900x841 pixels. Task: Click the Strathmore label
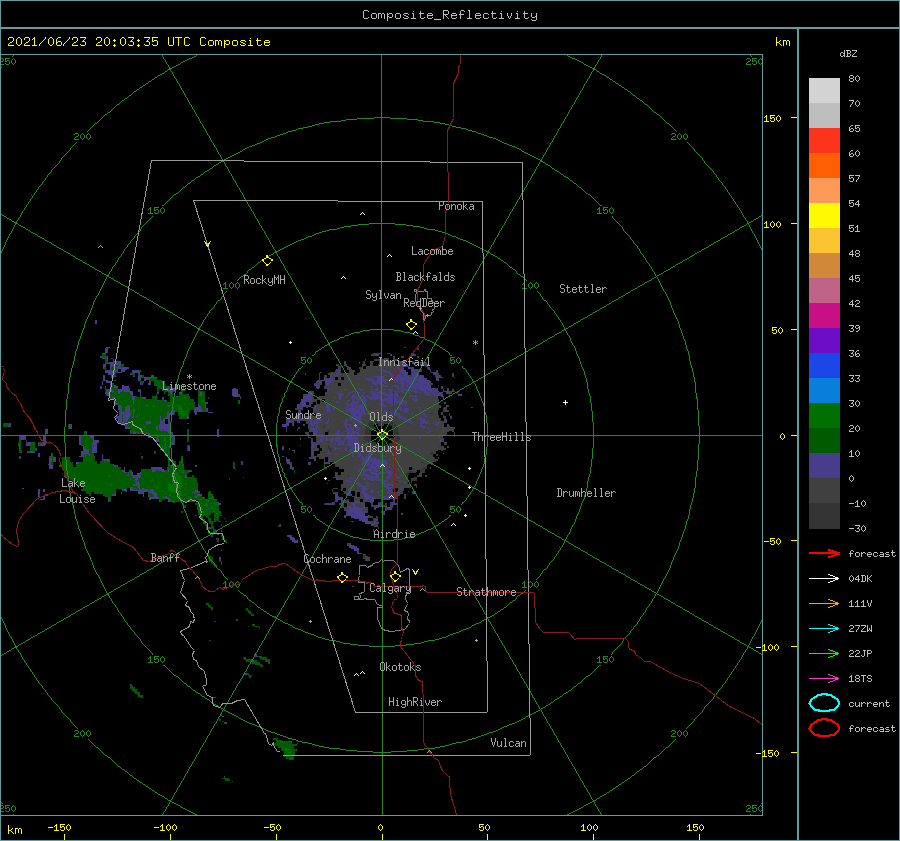(x=487, y=592)
